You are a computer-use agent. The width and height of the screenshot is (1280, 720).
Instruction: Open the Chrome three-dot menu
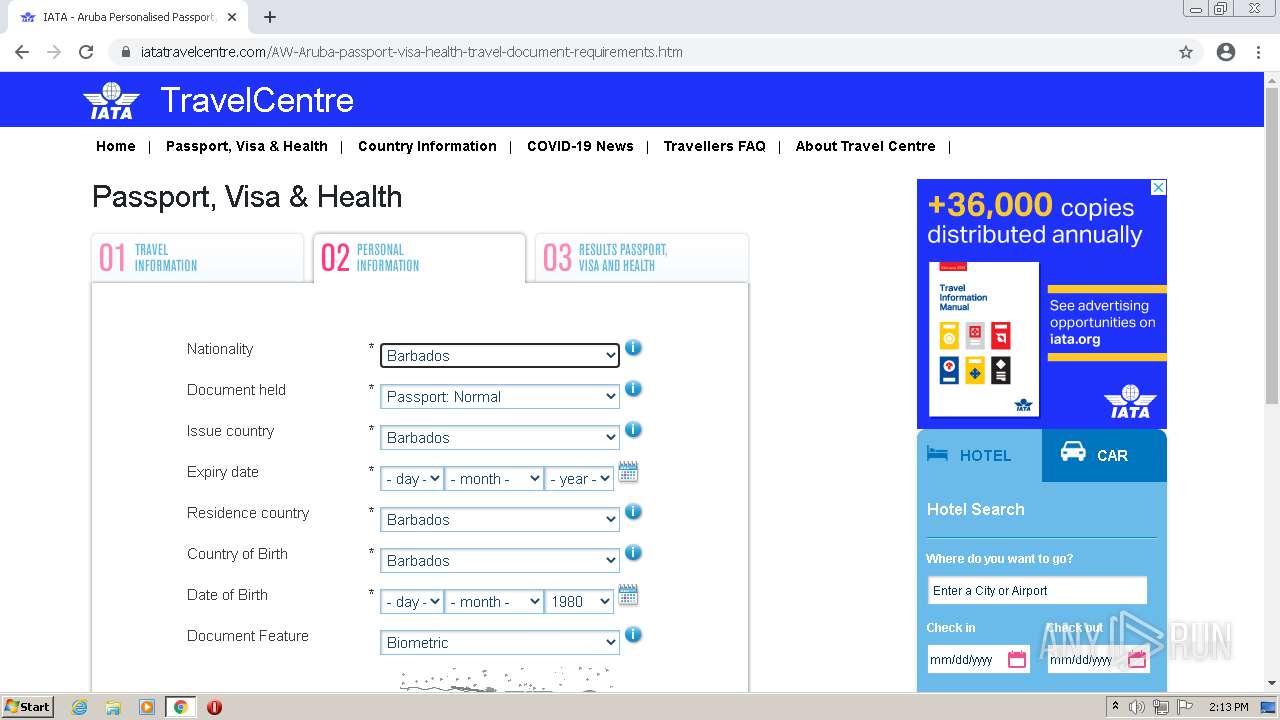[1258, 52]
